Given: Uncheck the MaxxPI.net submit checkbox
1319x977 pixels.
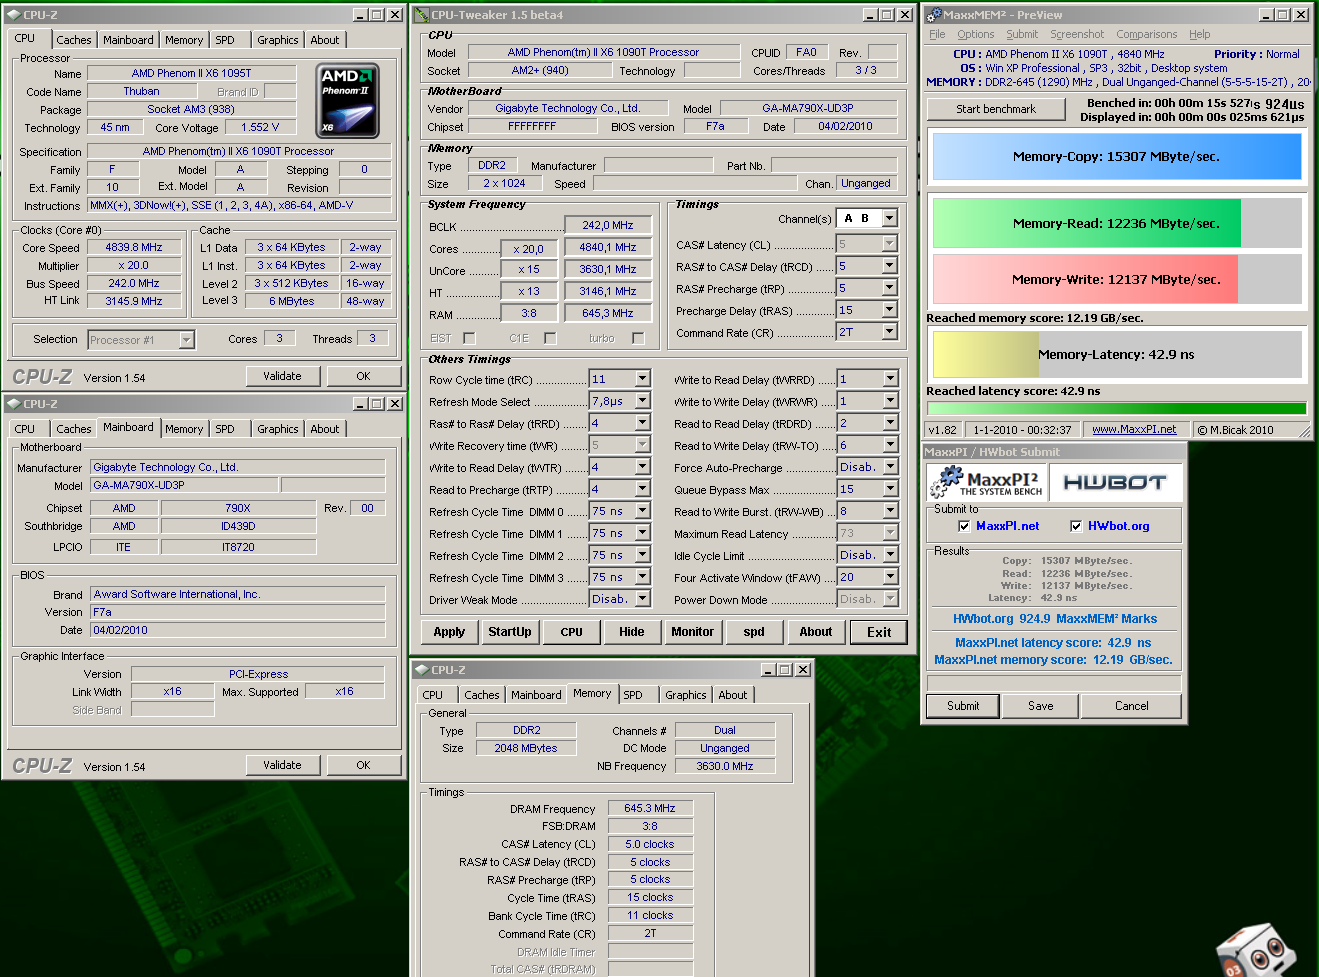Looking at the screenshot, I should pos(964,526).
